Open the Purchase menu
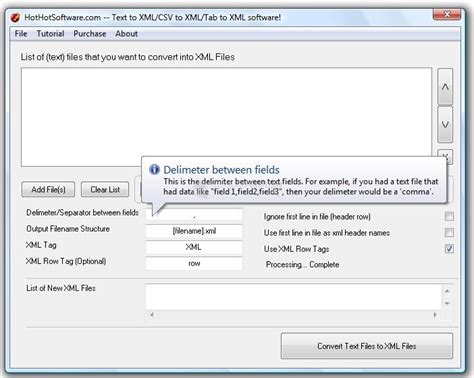Screen dimensions: 474x378 (90, 34)
